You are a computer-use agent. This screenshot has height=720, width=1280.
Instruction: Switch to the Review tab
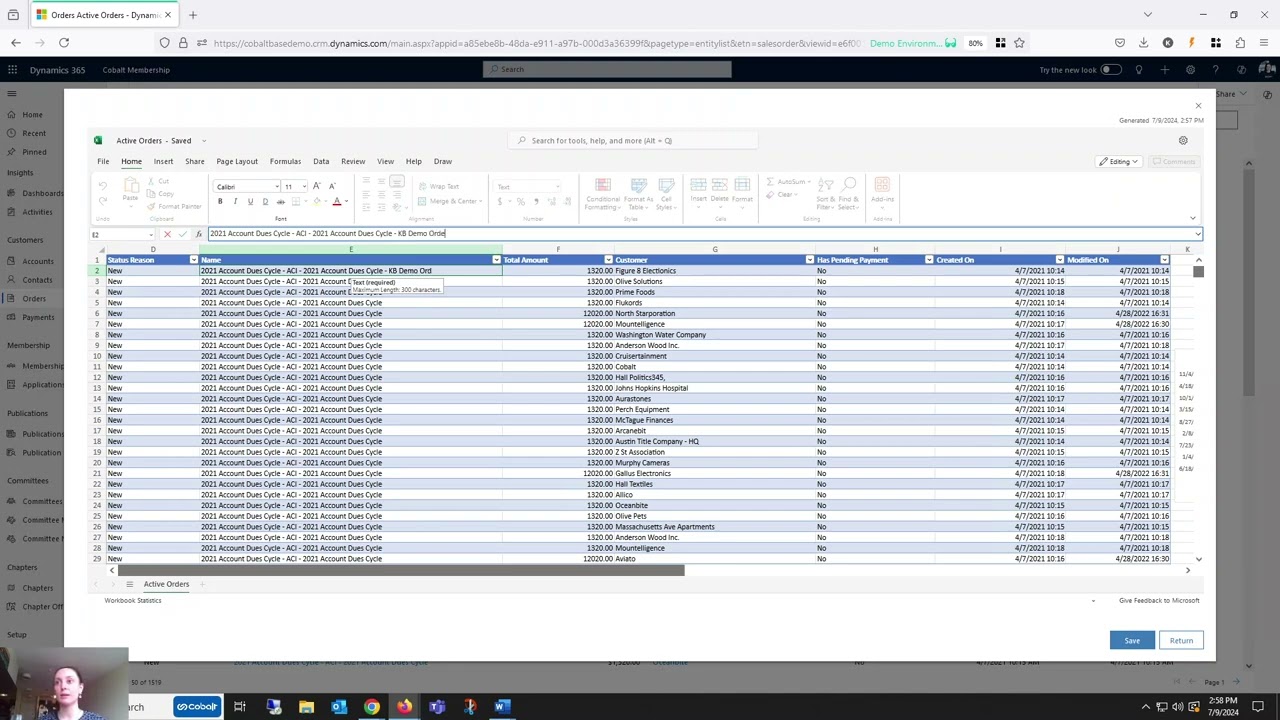[x=353, y=161]
